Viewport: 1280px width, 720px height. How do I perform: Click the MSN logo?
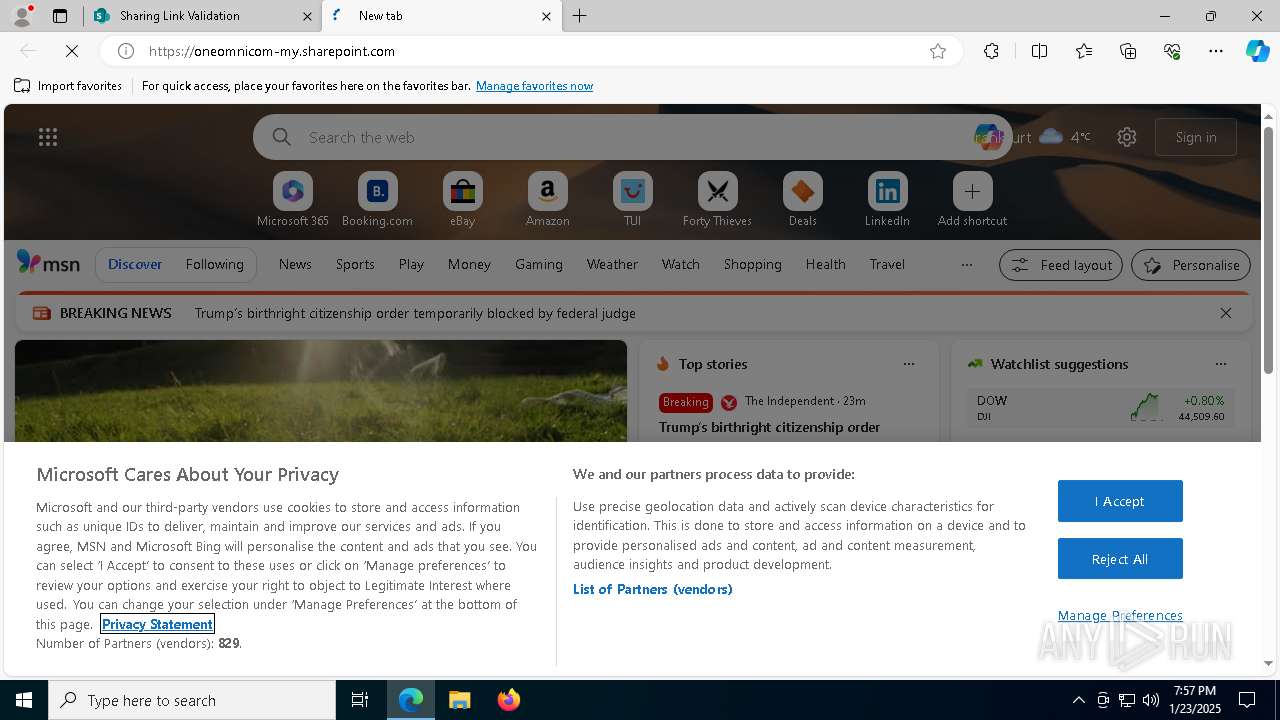click(48, 264)
